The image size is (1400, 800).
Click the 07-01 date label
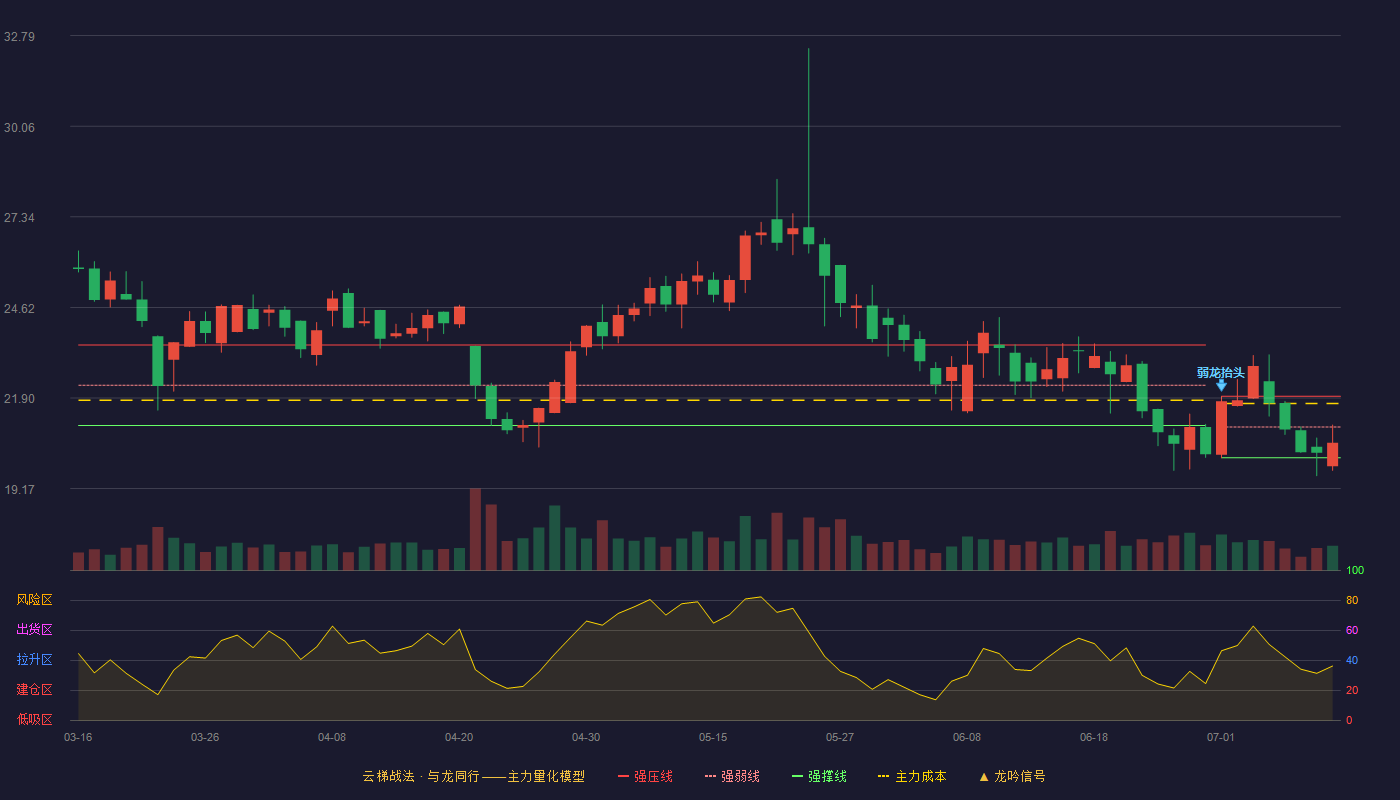[1221, 737]
